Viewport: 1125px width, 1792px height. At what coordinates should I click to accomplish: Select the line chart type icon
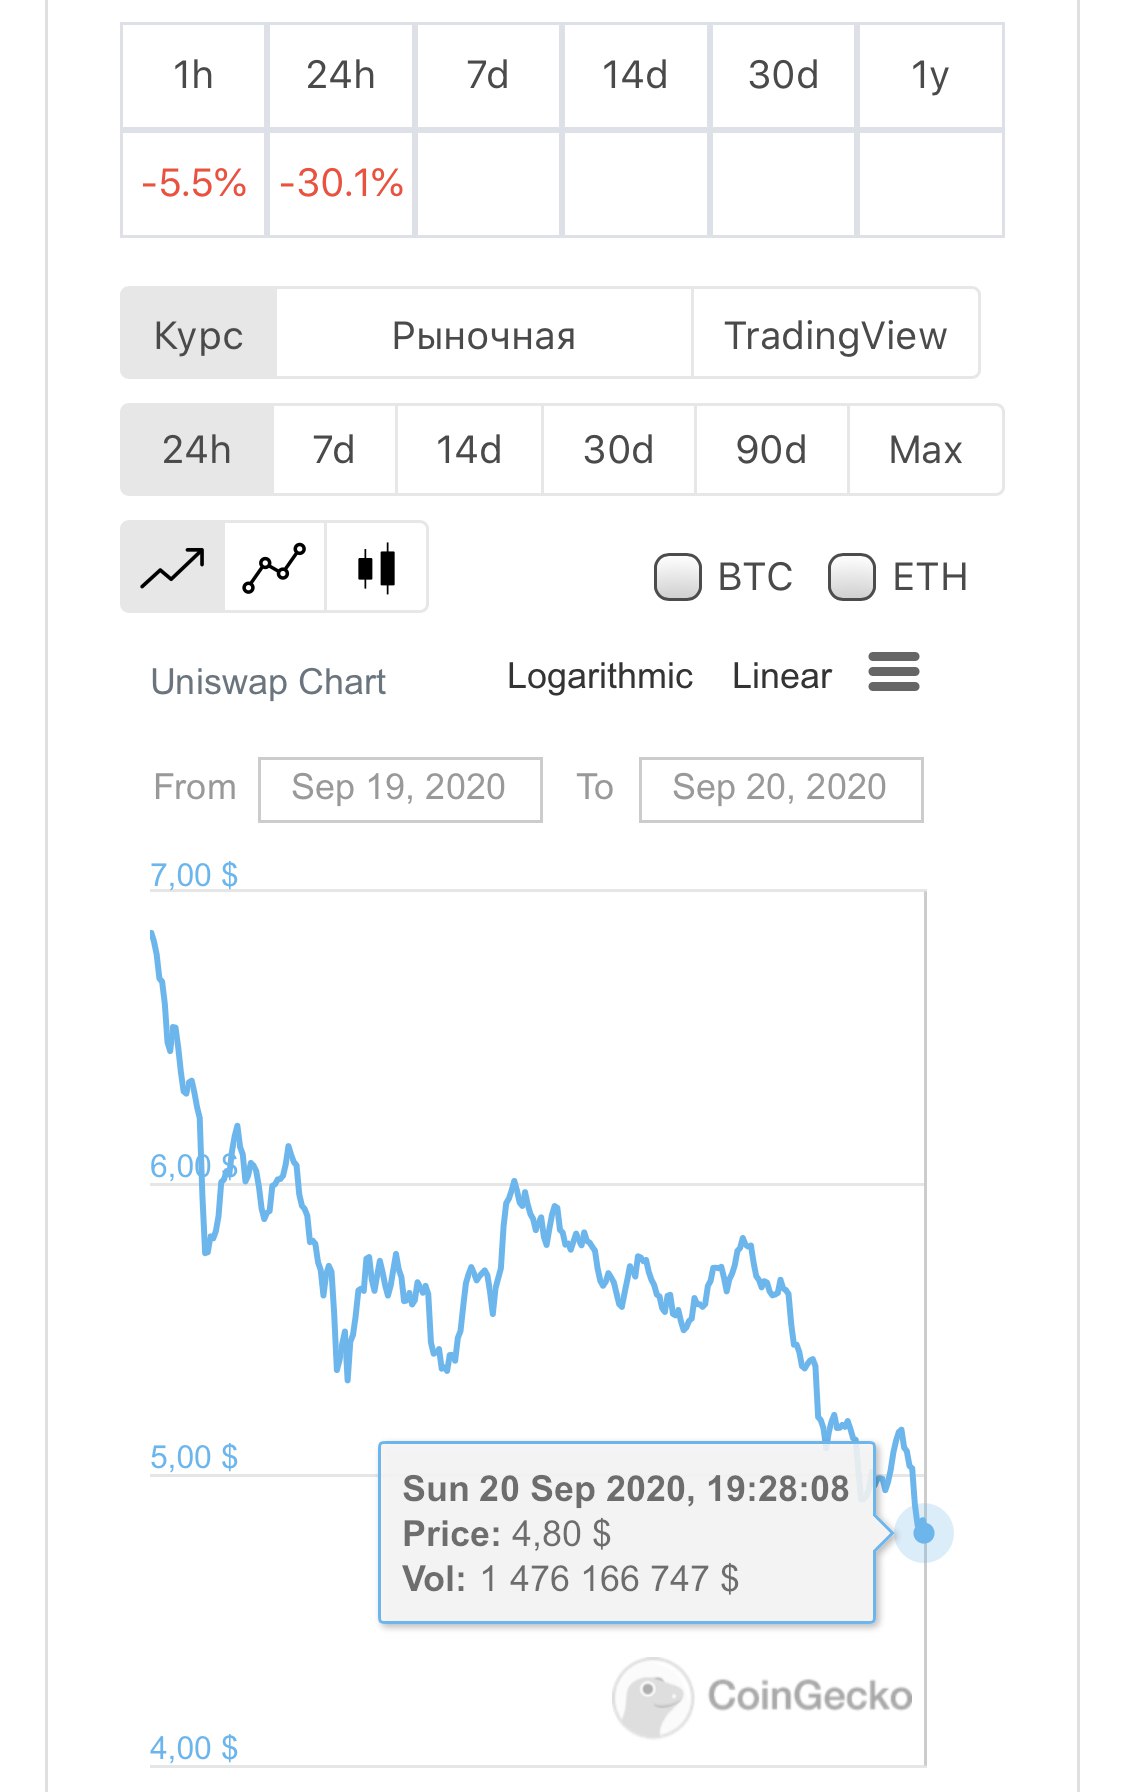(173, 567)
